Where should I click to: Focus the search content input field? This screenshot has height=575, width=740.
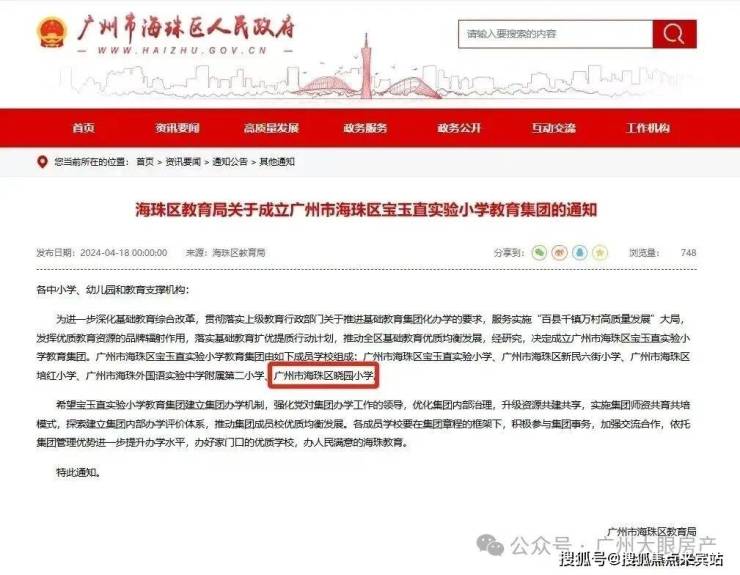[x=555, y=34]
